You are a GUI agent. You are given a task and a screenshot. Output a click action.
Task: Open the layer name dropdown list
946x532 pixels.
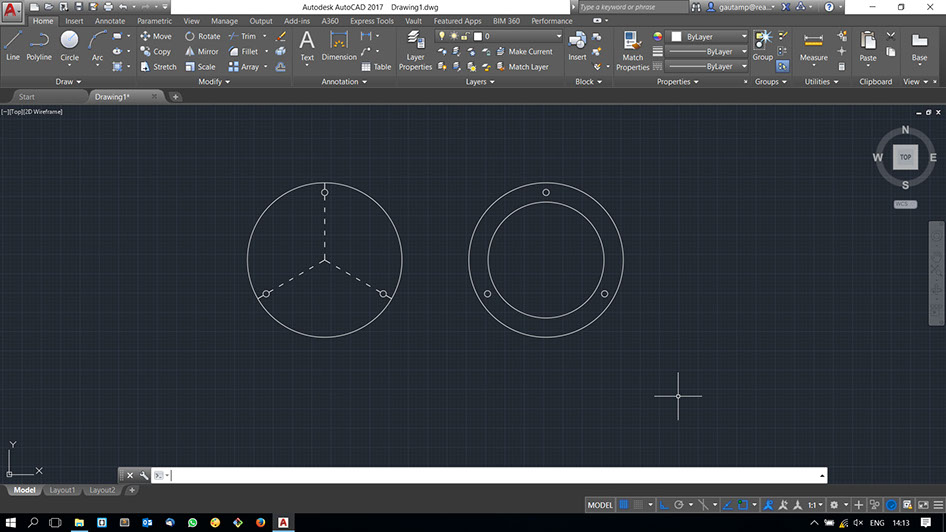(520, 36)
